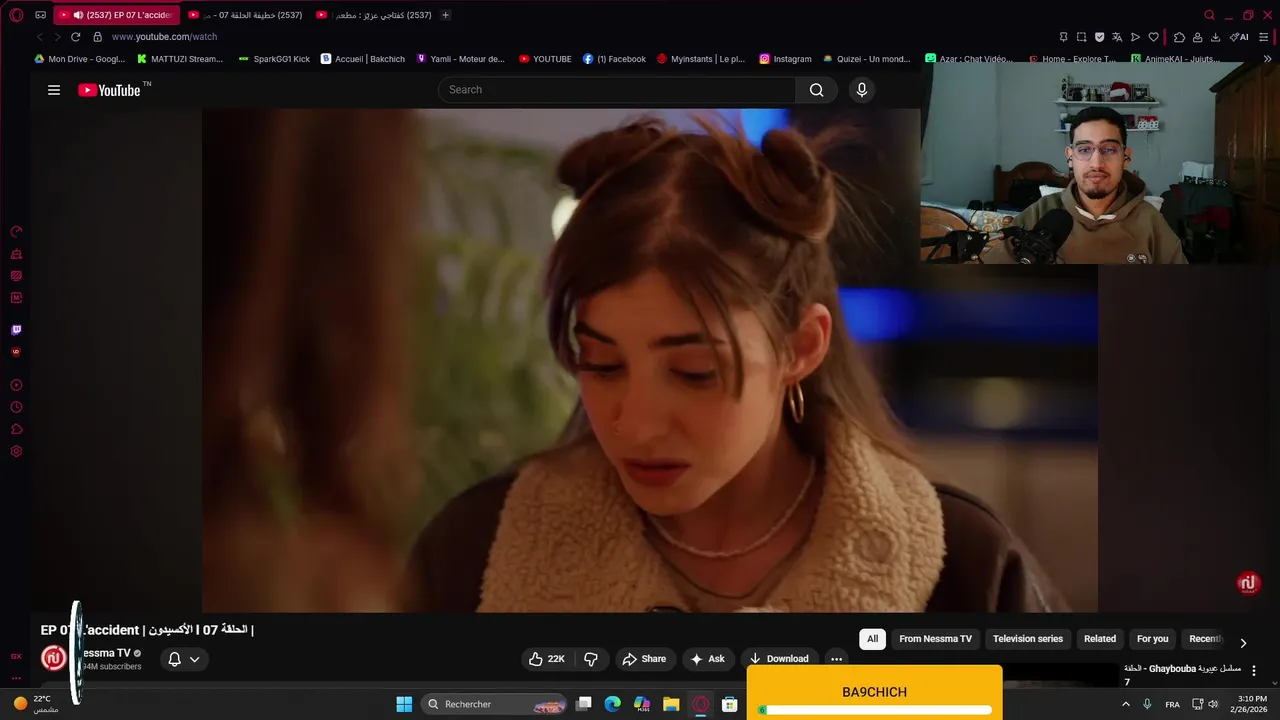The height and width of the screenshot is (720, 1280).
Task: Select 'Television series' filter chip
Action: coord(1028,639)
